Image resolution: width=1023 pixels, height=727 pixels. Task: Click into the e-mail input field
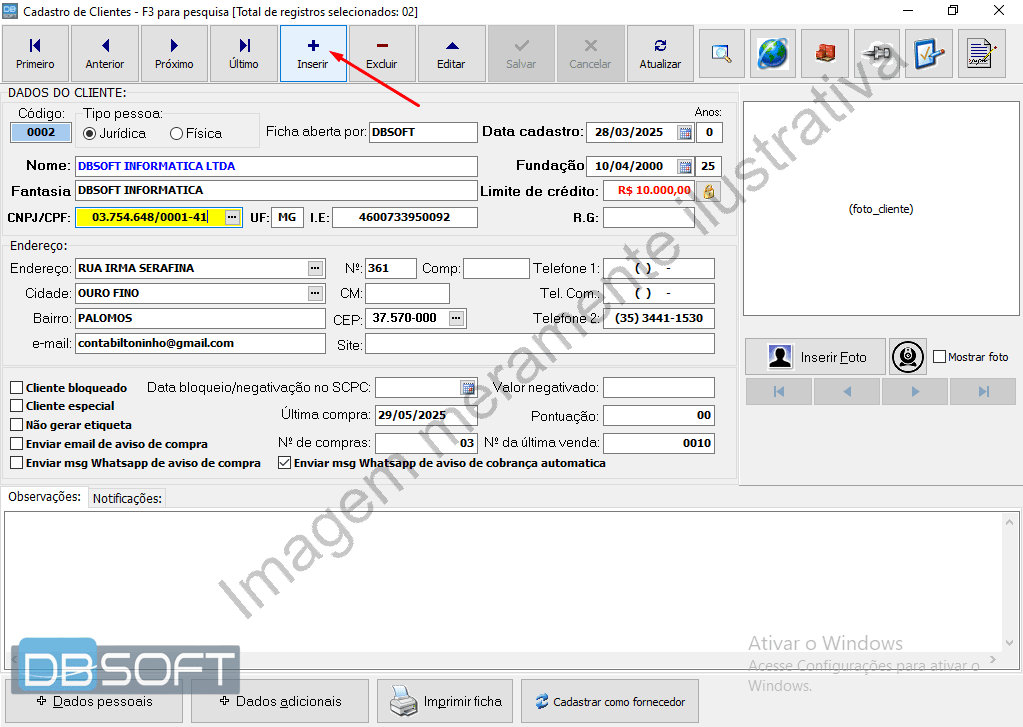pos(200,343)
